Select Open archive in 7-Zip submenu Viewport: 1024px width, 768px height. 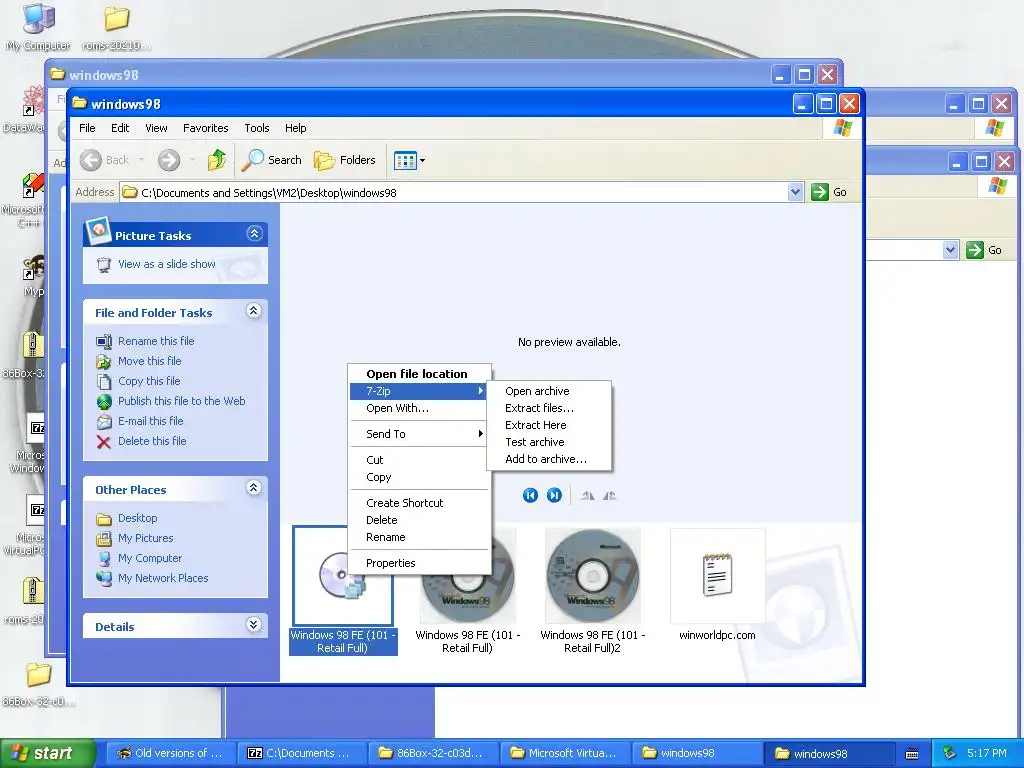click(549, 391)
